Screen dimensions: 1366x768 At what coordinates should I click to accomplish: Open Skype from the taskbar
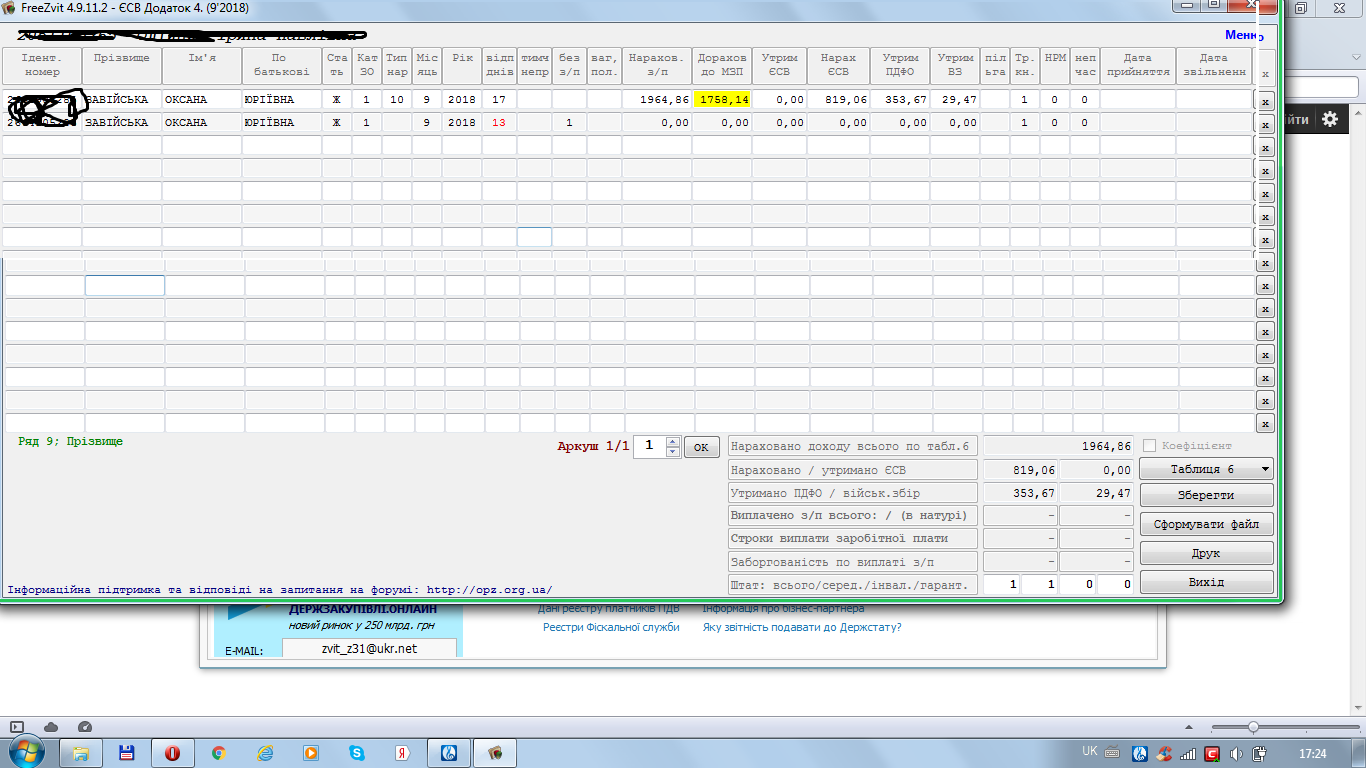tap(356, 753)
